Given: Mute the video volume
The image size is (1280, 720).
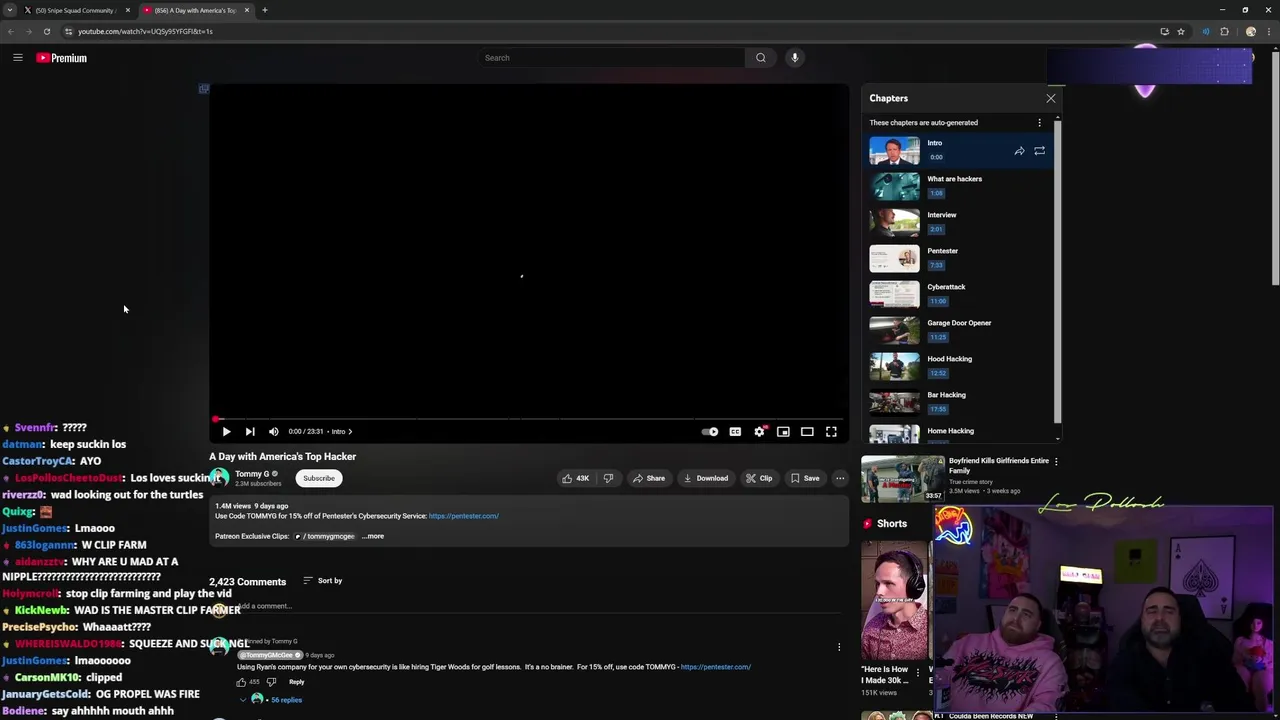Looking at the screenshot, I should (x=273, y=432).
